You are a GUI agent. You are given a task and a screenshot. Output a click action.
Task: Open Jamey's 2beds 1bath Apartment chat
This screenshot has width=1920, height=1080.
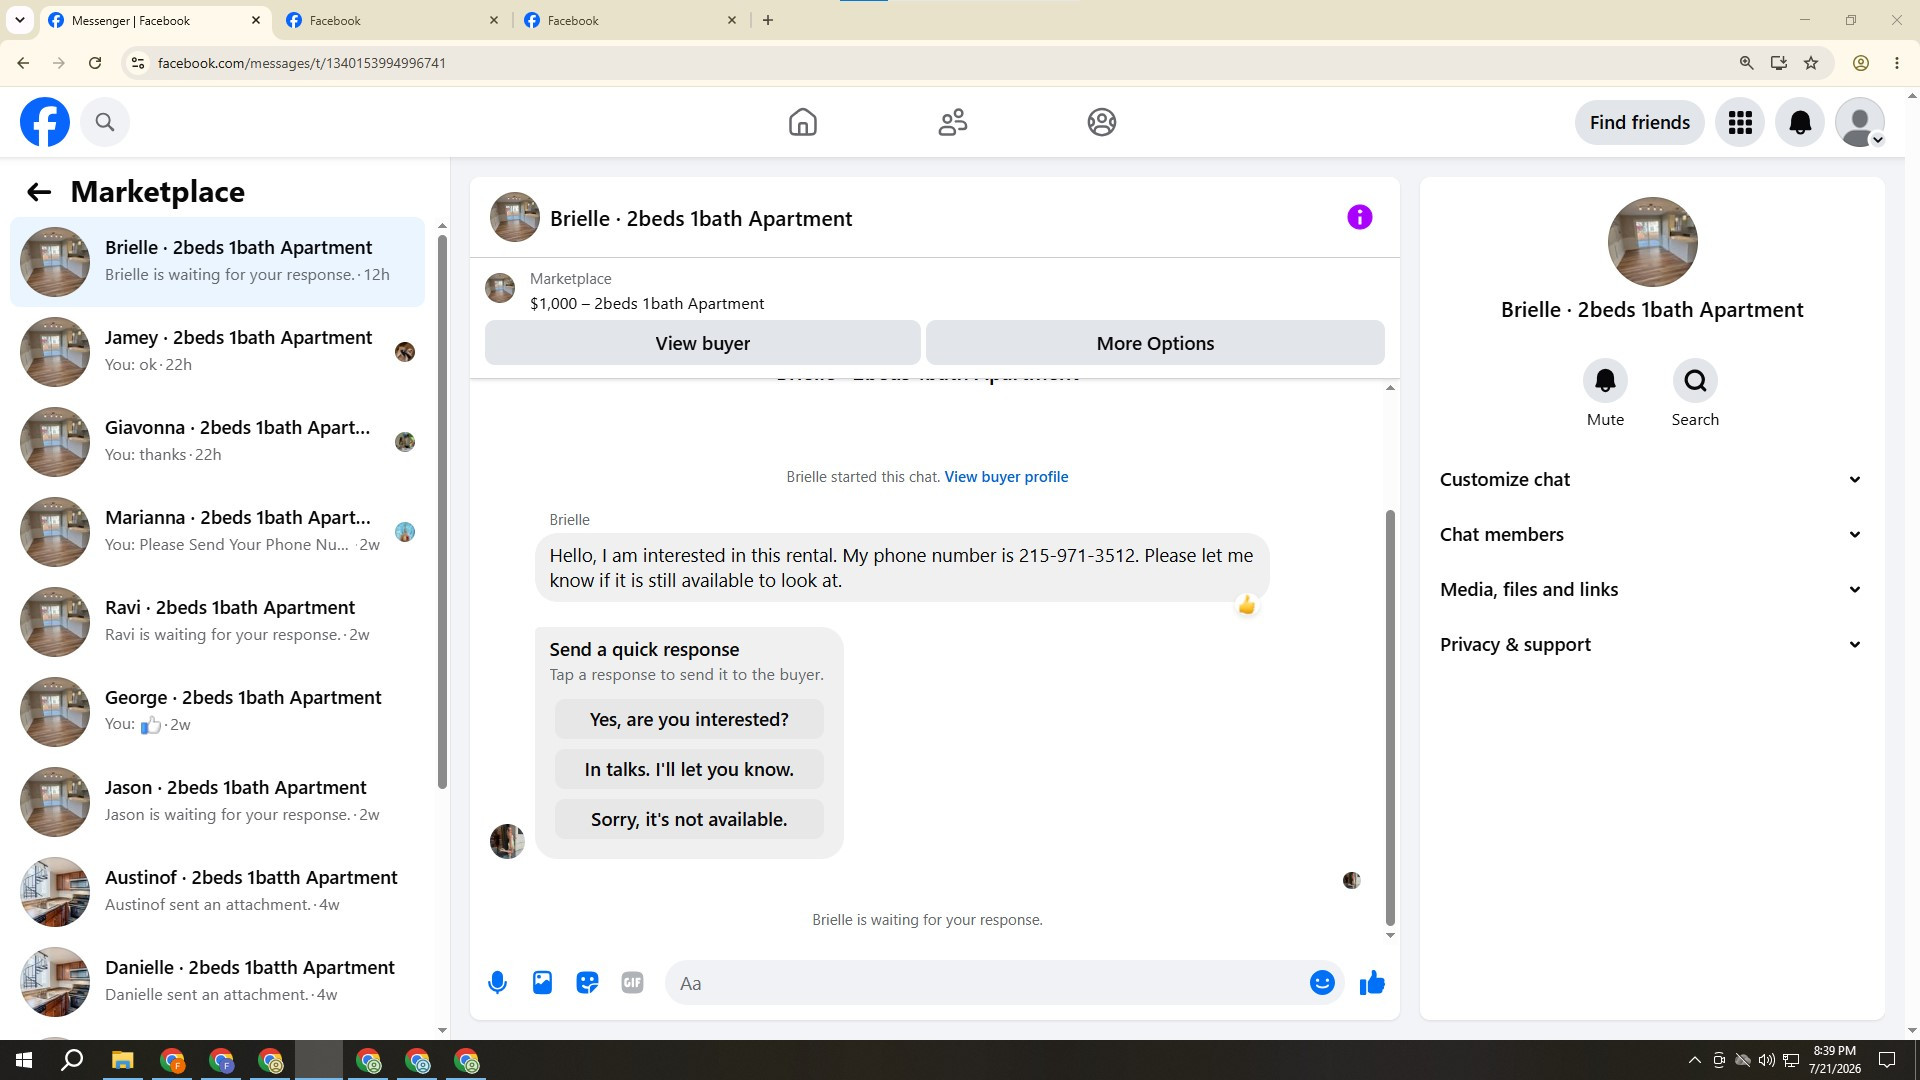tap(217, 351)
